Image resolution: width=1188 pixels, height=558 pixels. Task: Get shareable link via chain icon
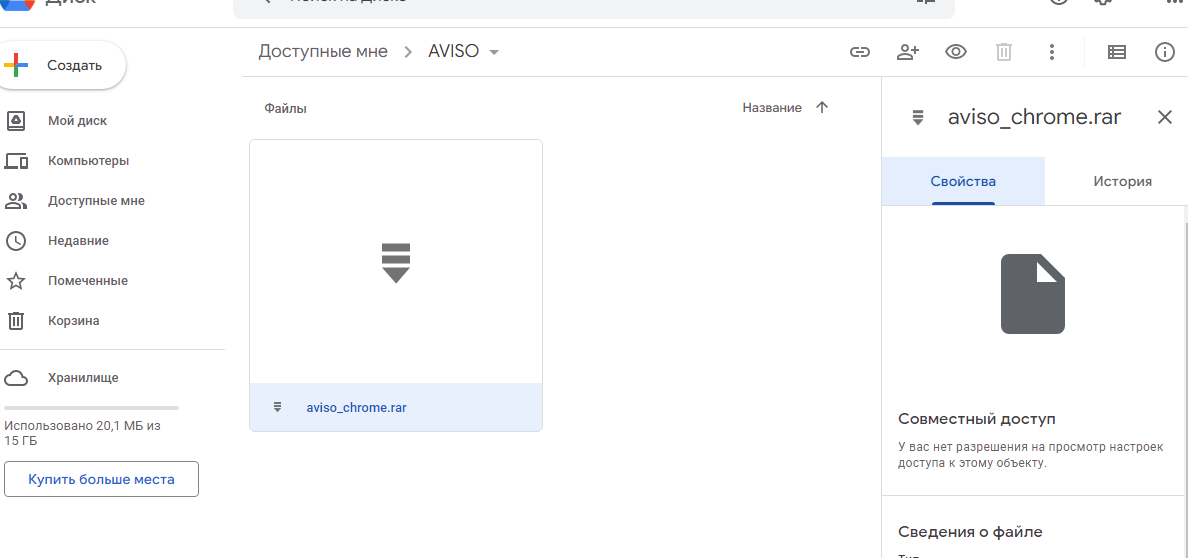click(859, 52)
